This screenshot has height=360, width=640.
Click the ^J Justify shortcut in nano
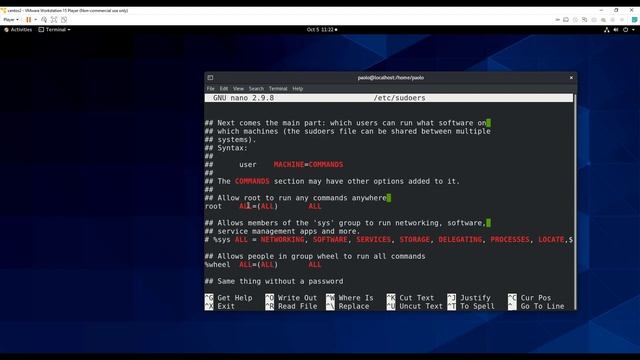tap(469, 298)
